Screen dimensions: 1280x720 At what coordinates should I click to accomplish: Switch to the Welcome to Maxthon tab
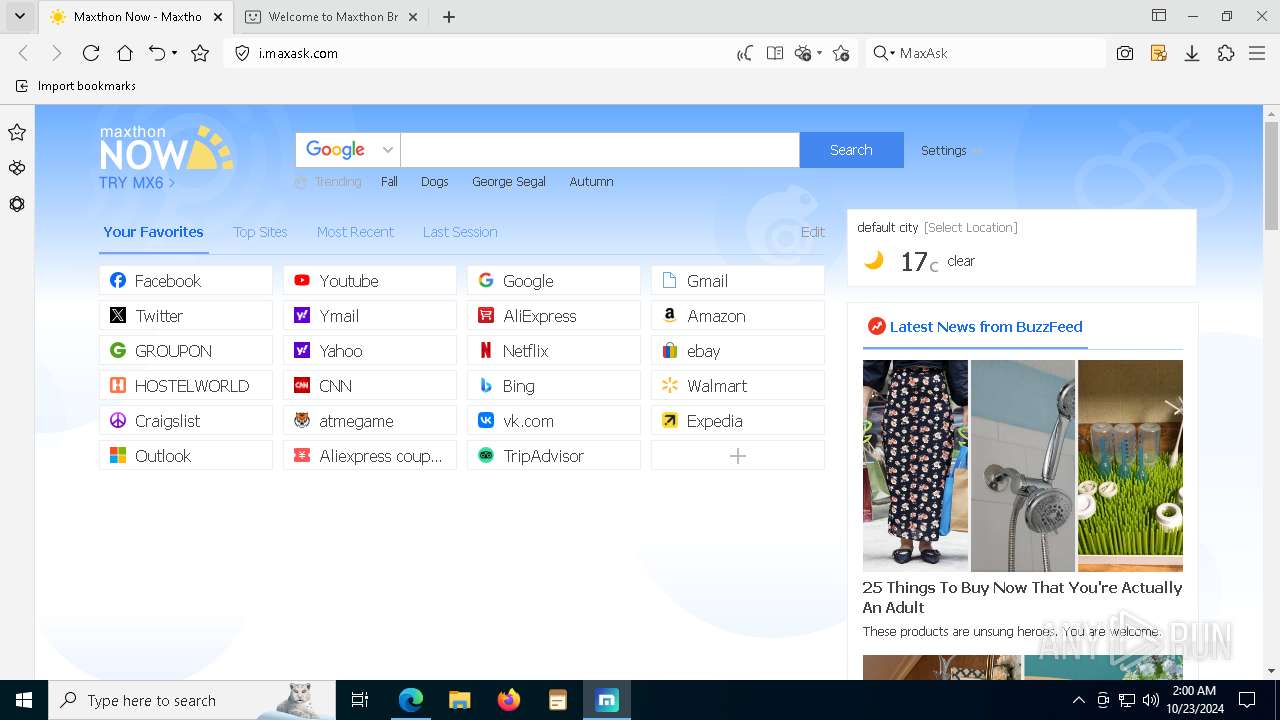tap(333, 16)
